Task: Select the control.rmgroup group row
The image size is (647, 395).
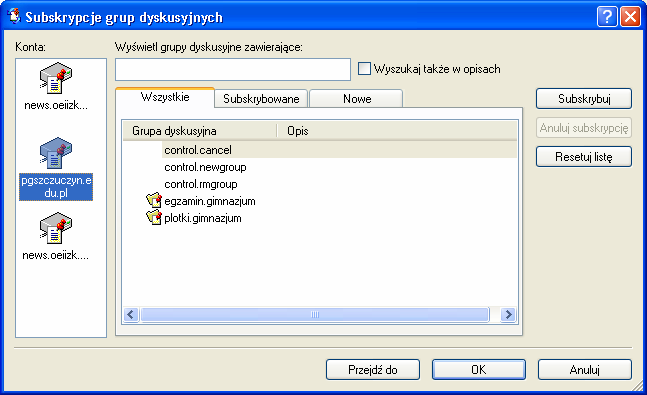Action: click(x=320, y=184)
